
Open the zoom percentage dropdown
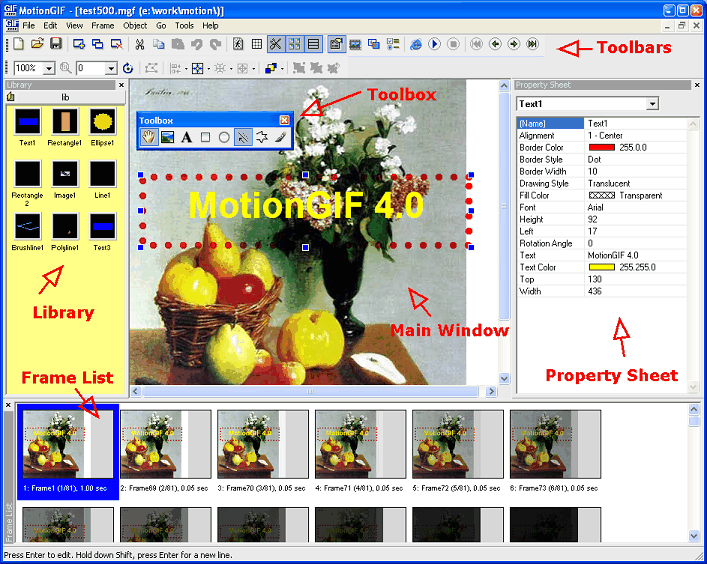point(47,68)
